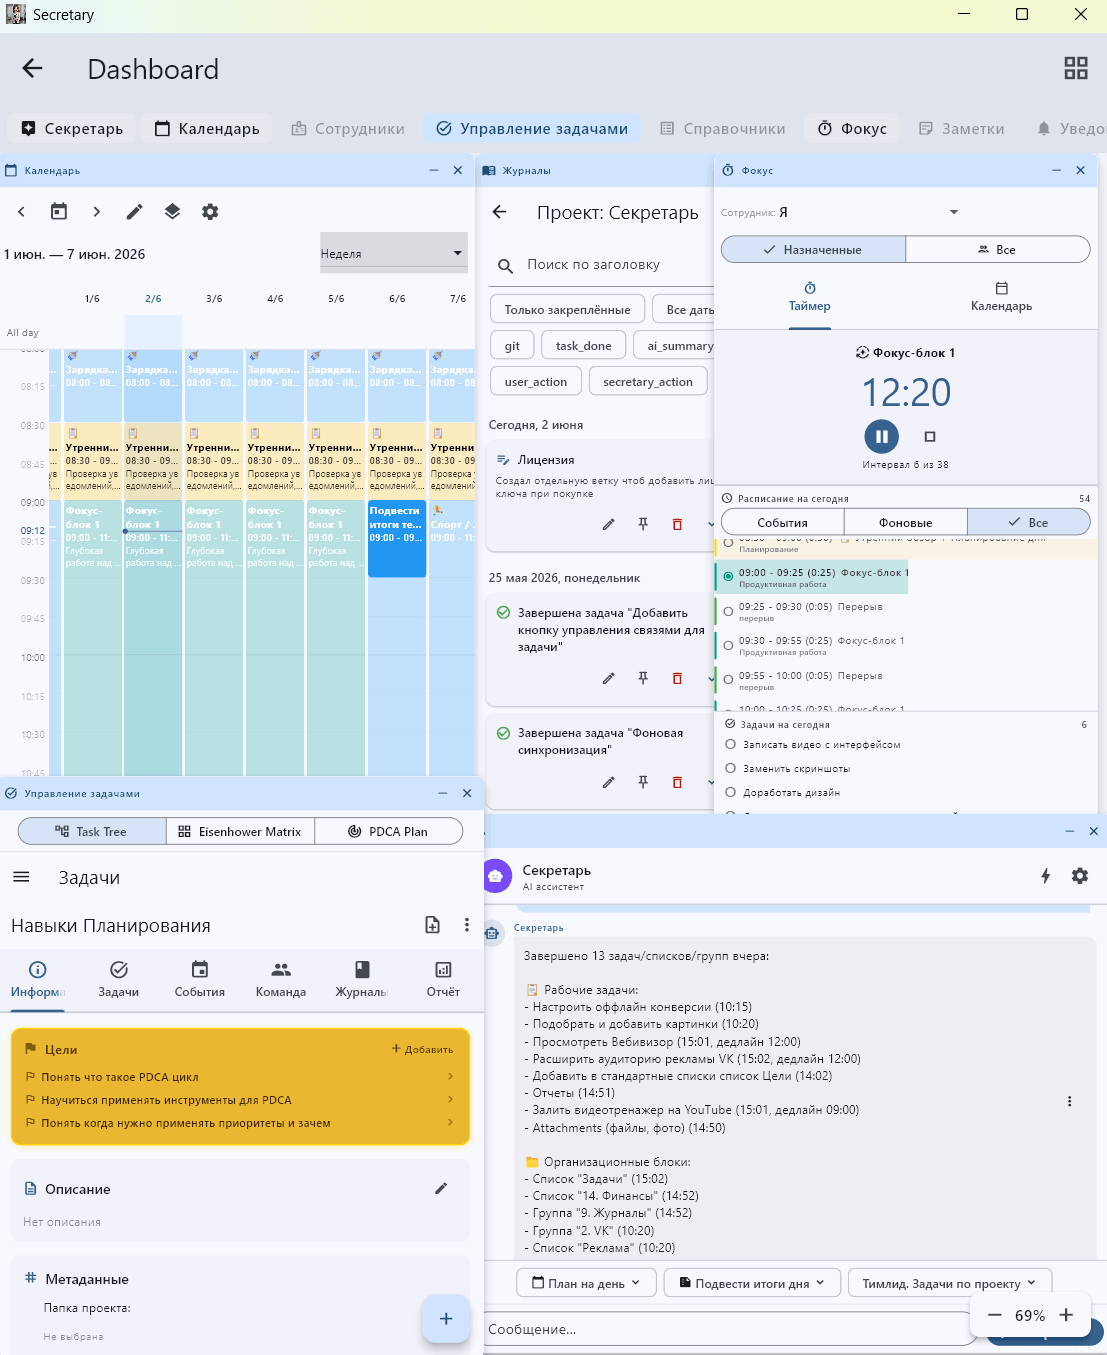Open the Отчёт tab in project
This screenshot has width=1107, height=1355.
(443, 980)
